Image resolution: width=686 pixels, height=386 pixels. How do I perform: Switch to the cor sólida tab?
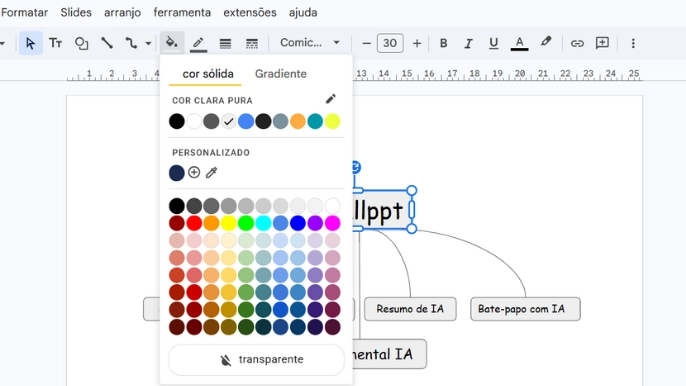pos(208,74)
